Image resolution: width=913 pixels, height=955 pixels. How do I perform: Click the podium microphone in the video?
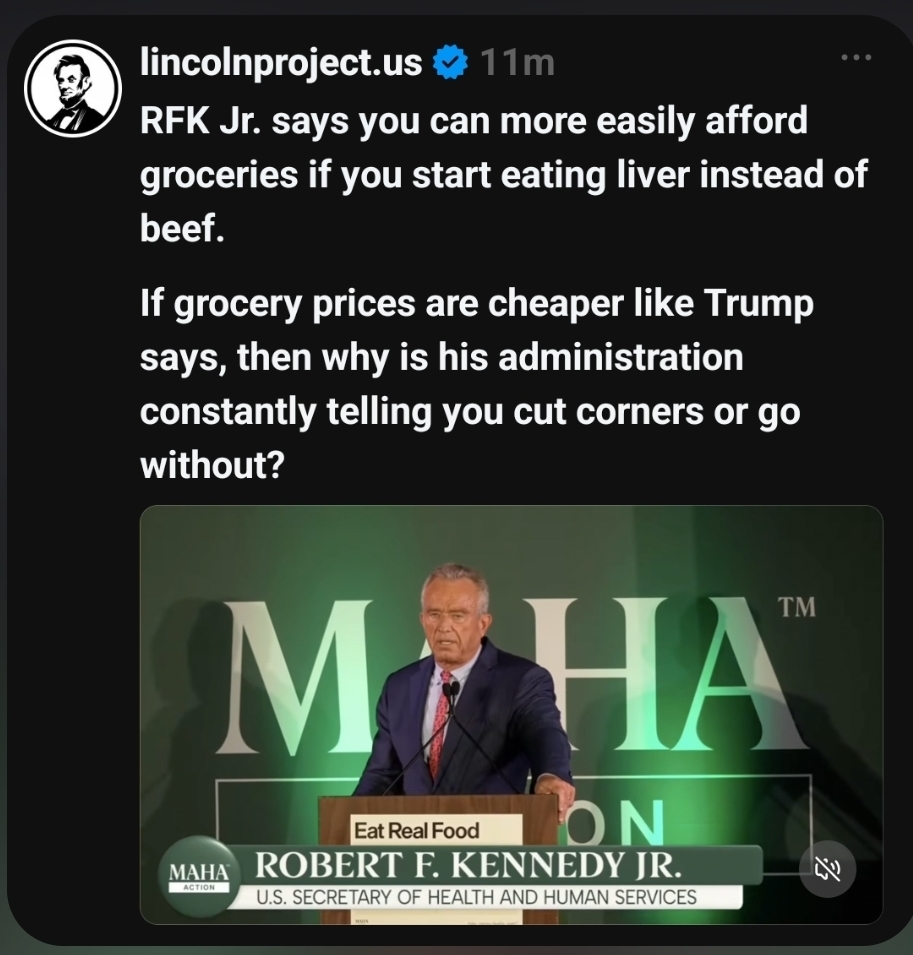(449, 690)
